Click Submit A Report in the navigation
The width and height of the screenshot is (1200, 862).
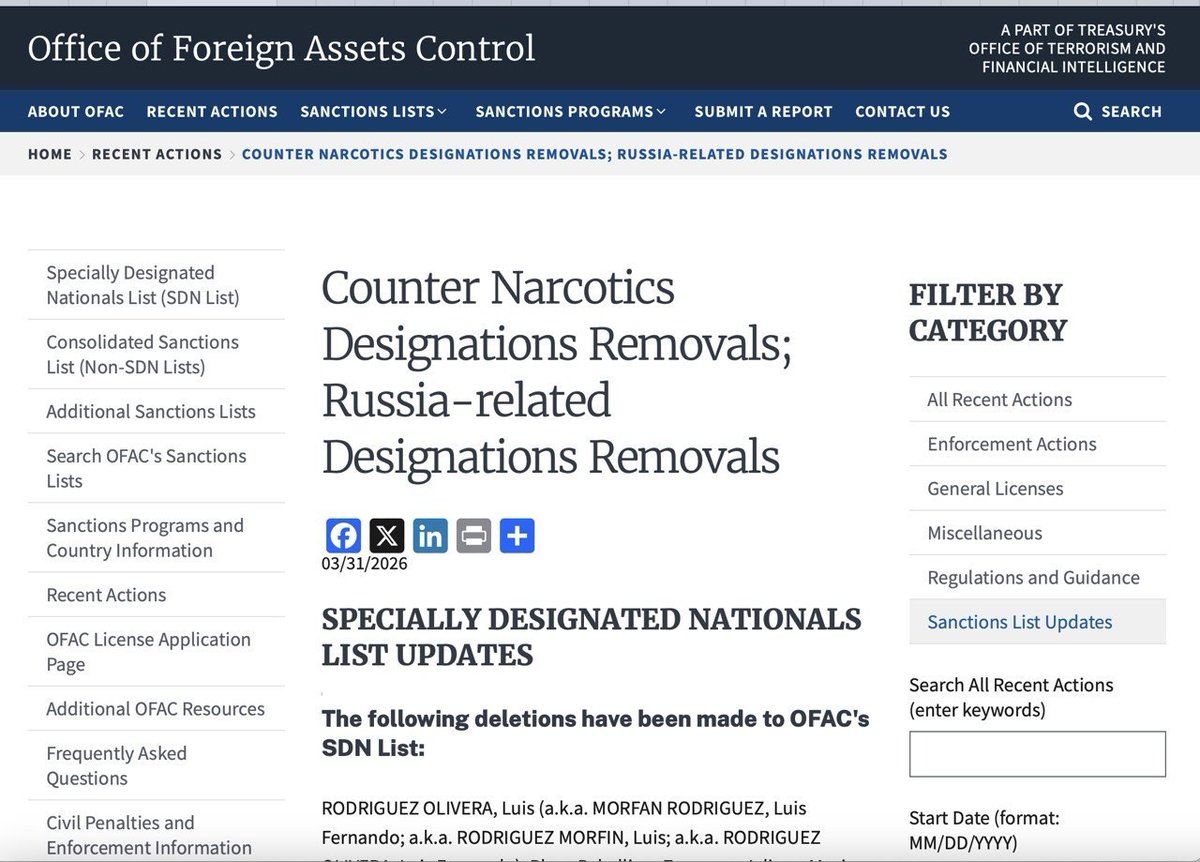[763, 111]
